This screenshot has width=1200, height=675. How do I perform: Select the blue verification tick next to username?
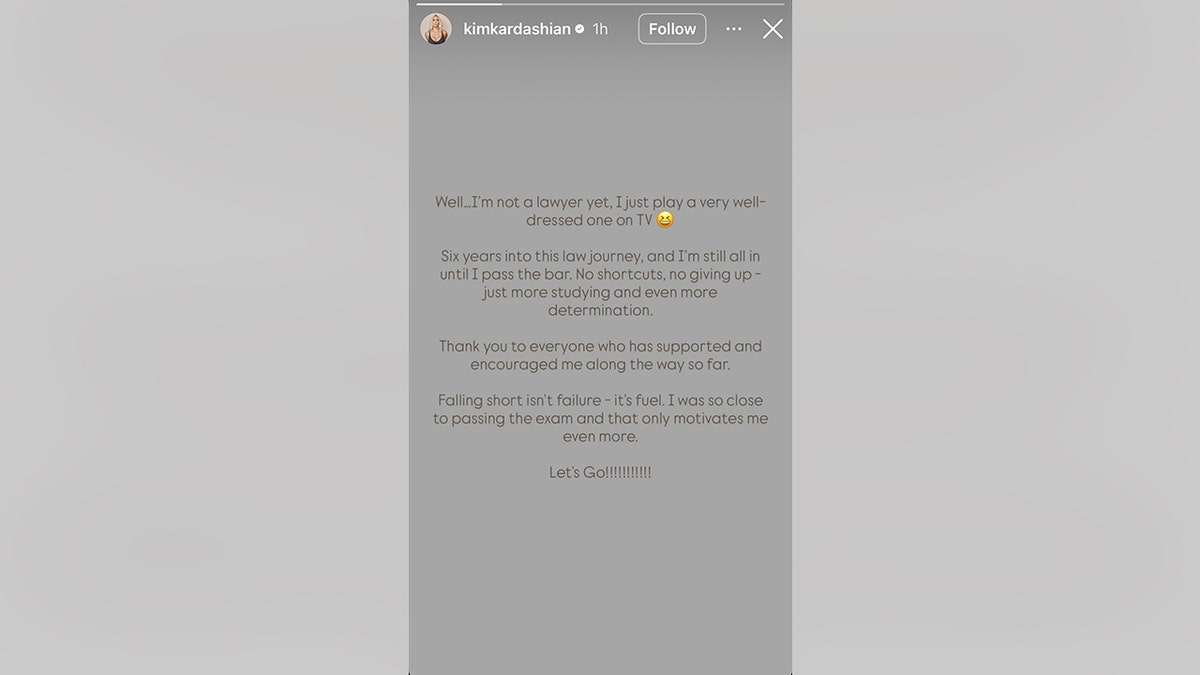pos(578,29)
